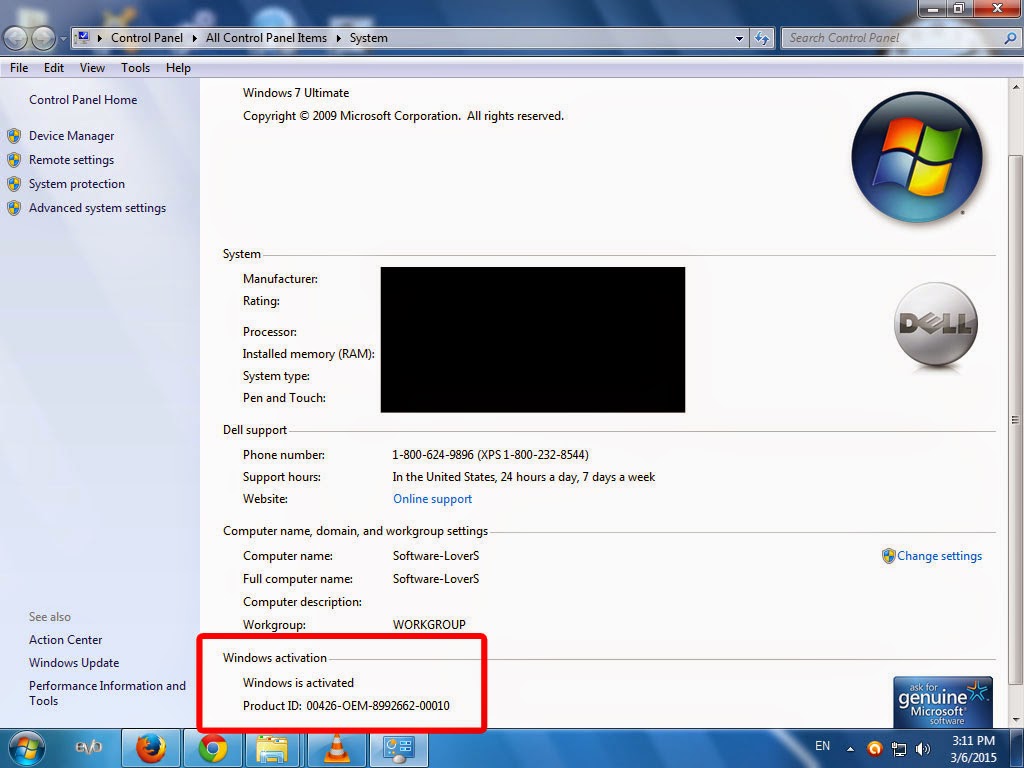1024x768 pixels.
Task: Click the Back navigation arrow button
Action: 16,38
